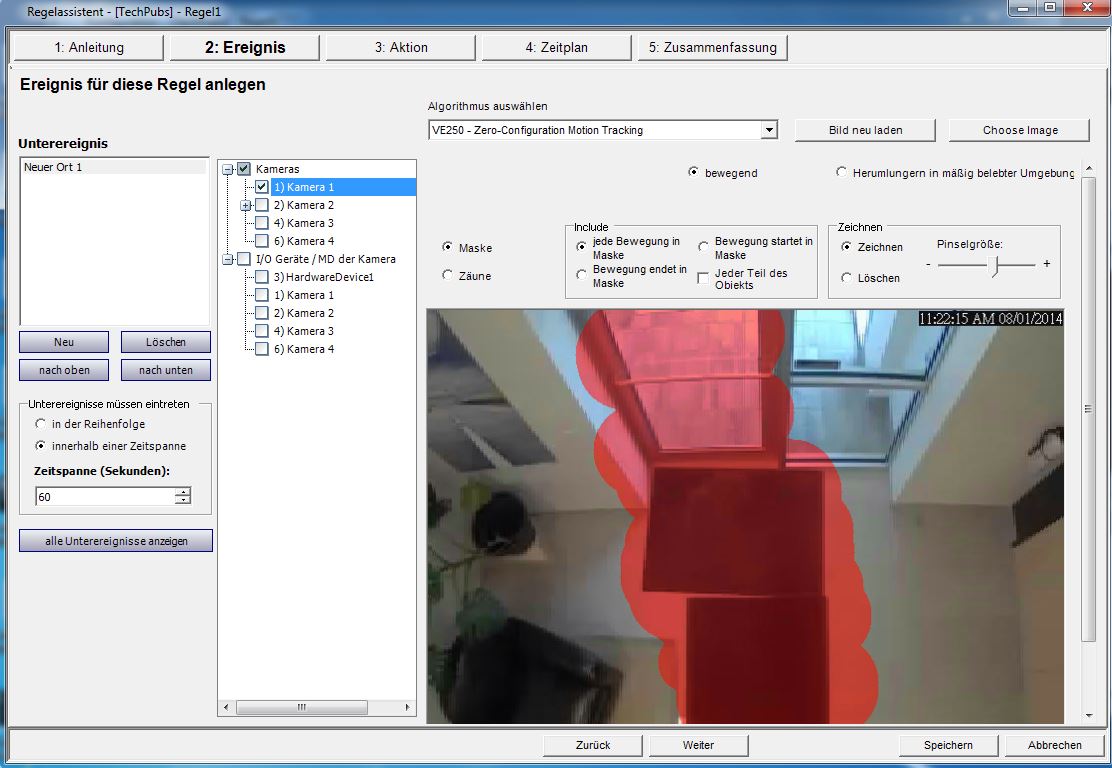Viewport: 1112px width, 768px height.
Task: Expand the 2) Kamera 2 node under Kameras
Action: coord(245,206)
